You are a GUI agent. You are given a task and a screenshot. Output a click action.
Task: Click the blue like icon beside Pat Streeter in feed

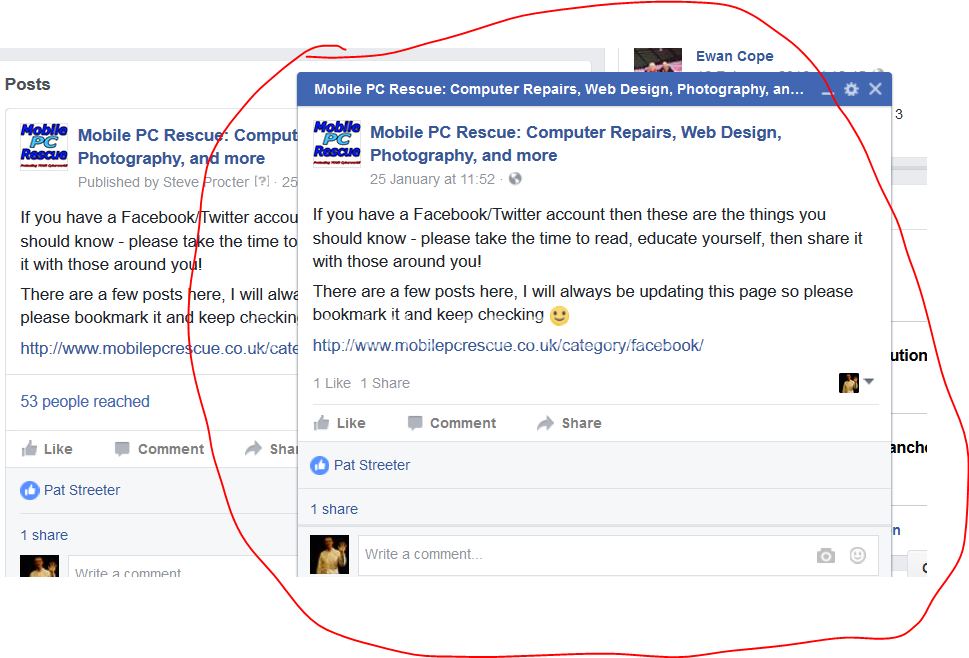click(30, 491)
